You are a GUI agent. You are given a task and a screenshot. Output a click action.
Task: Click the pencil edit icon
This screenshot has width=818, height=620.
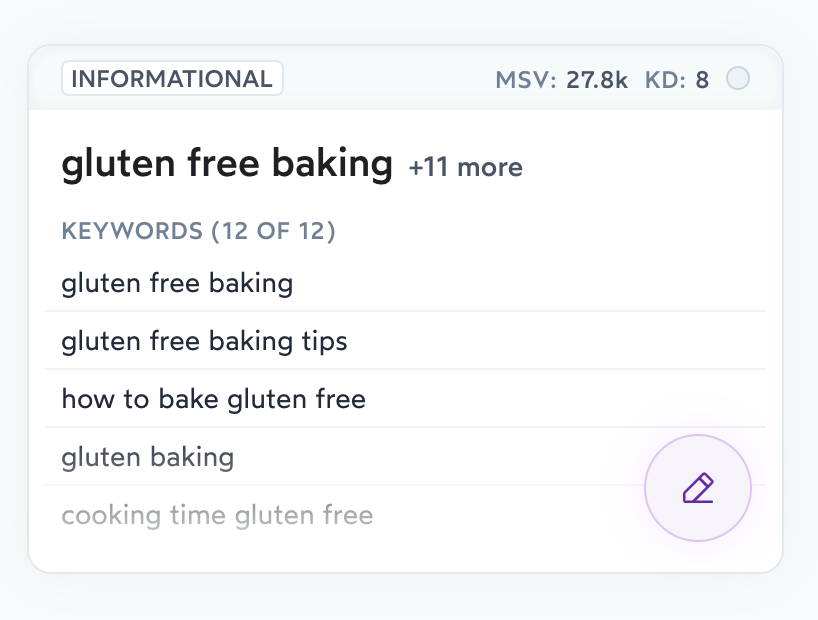pyautogui.click(x=698, y=488)
